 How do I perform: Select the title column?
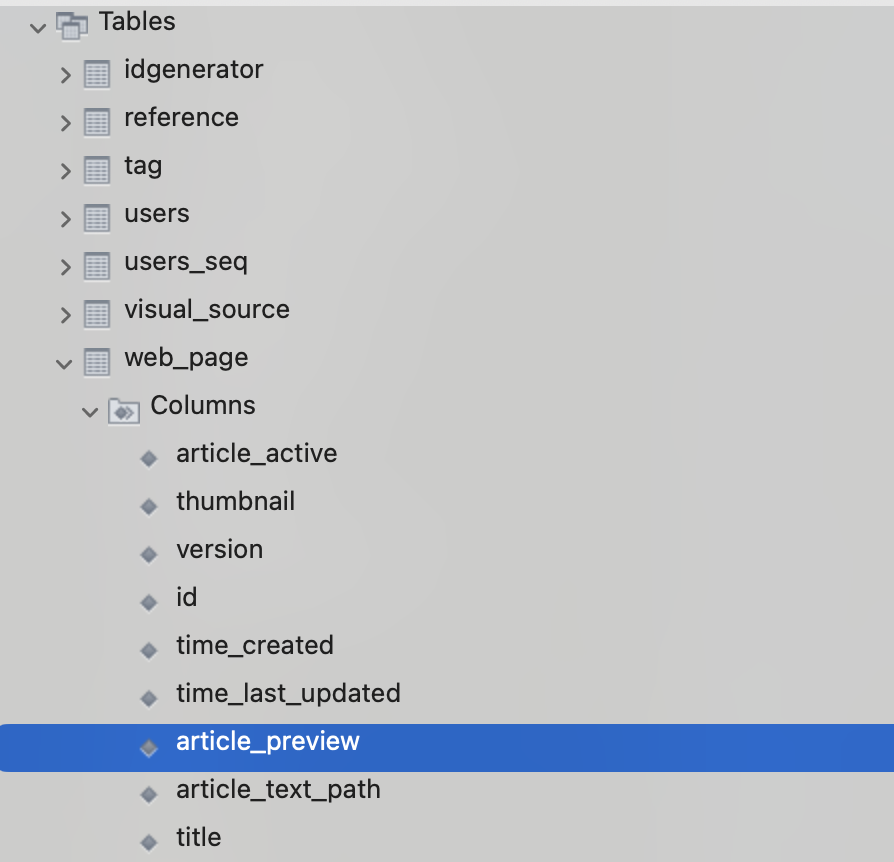(x=198, y=837)
